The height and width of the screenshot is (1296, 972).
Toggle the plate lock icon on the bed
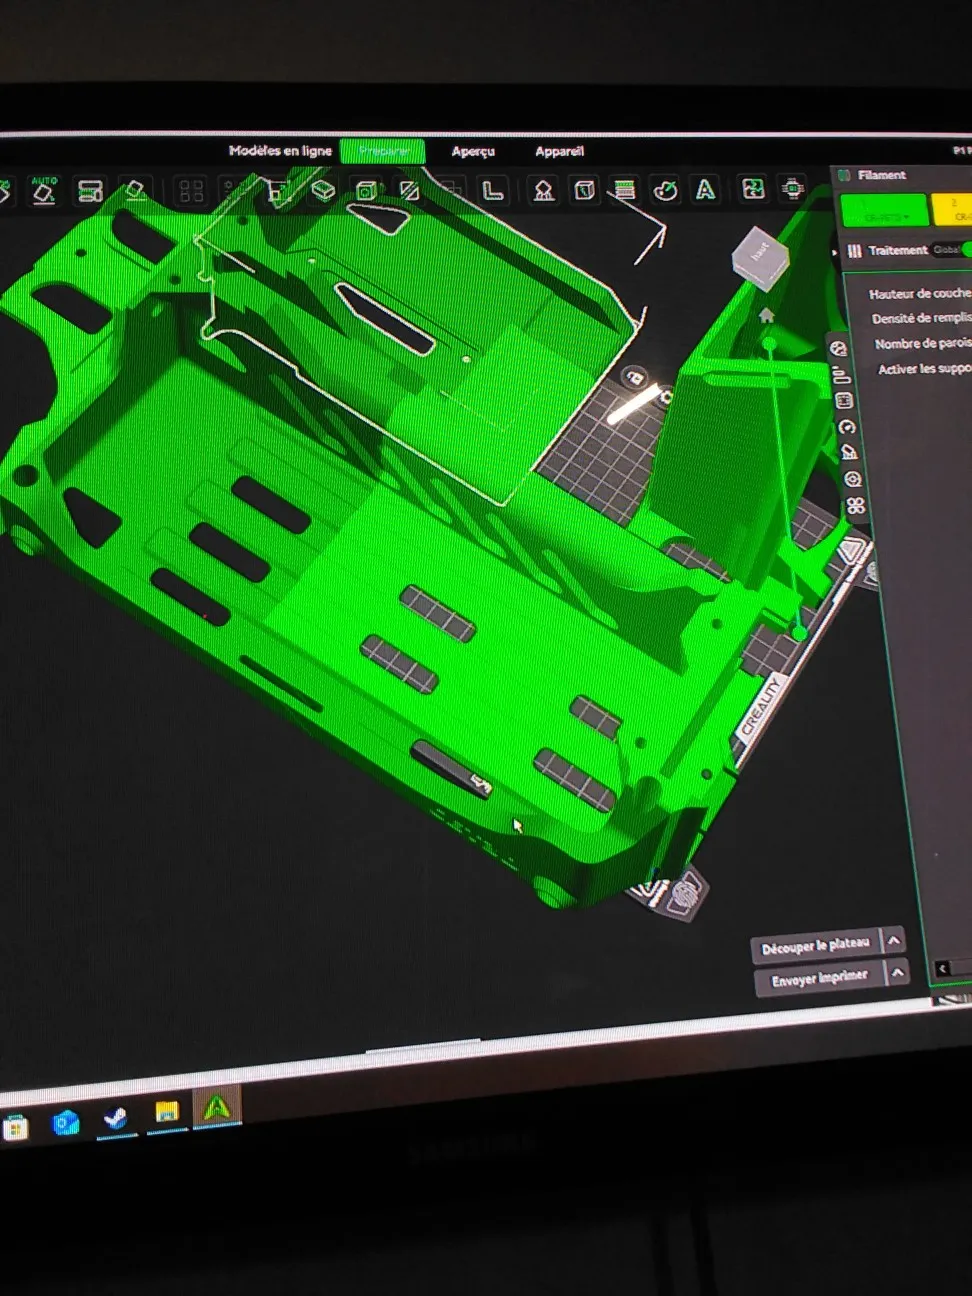point(634,377)
